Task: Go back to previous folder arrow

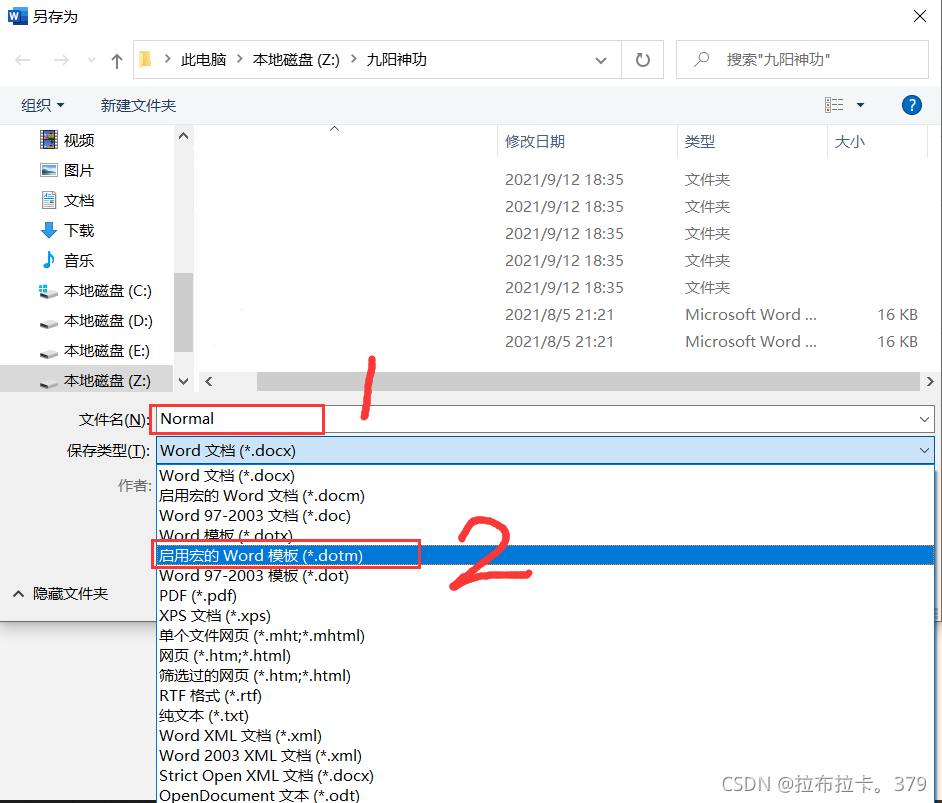Action: [23, 59]
